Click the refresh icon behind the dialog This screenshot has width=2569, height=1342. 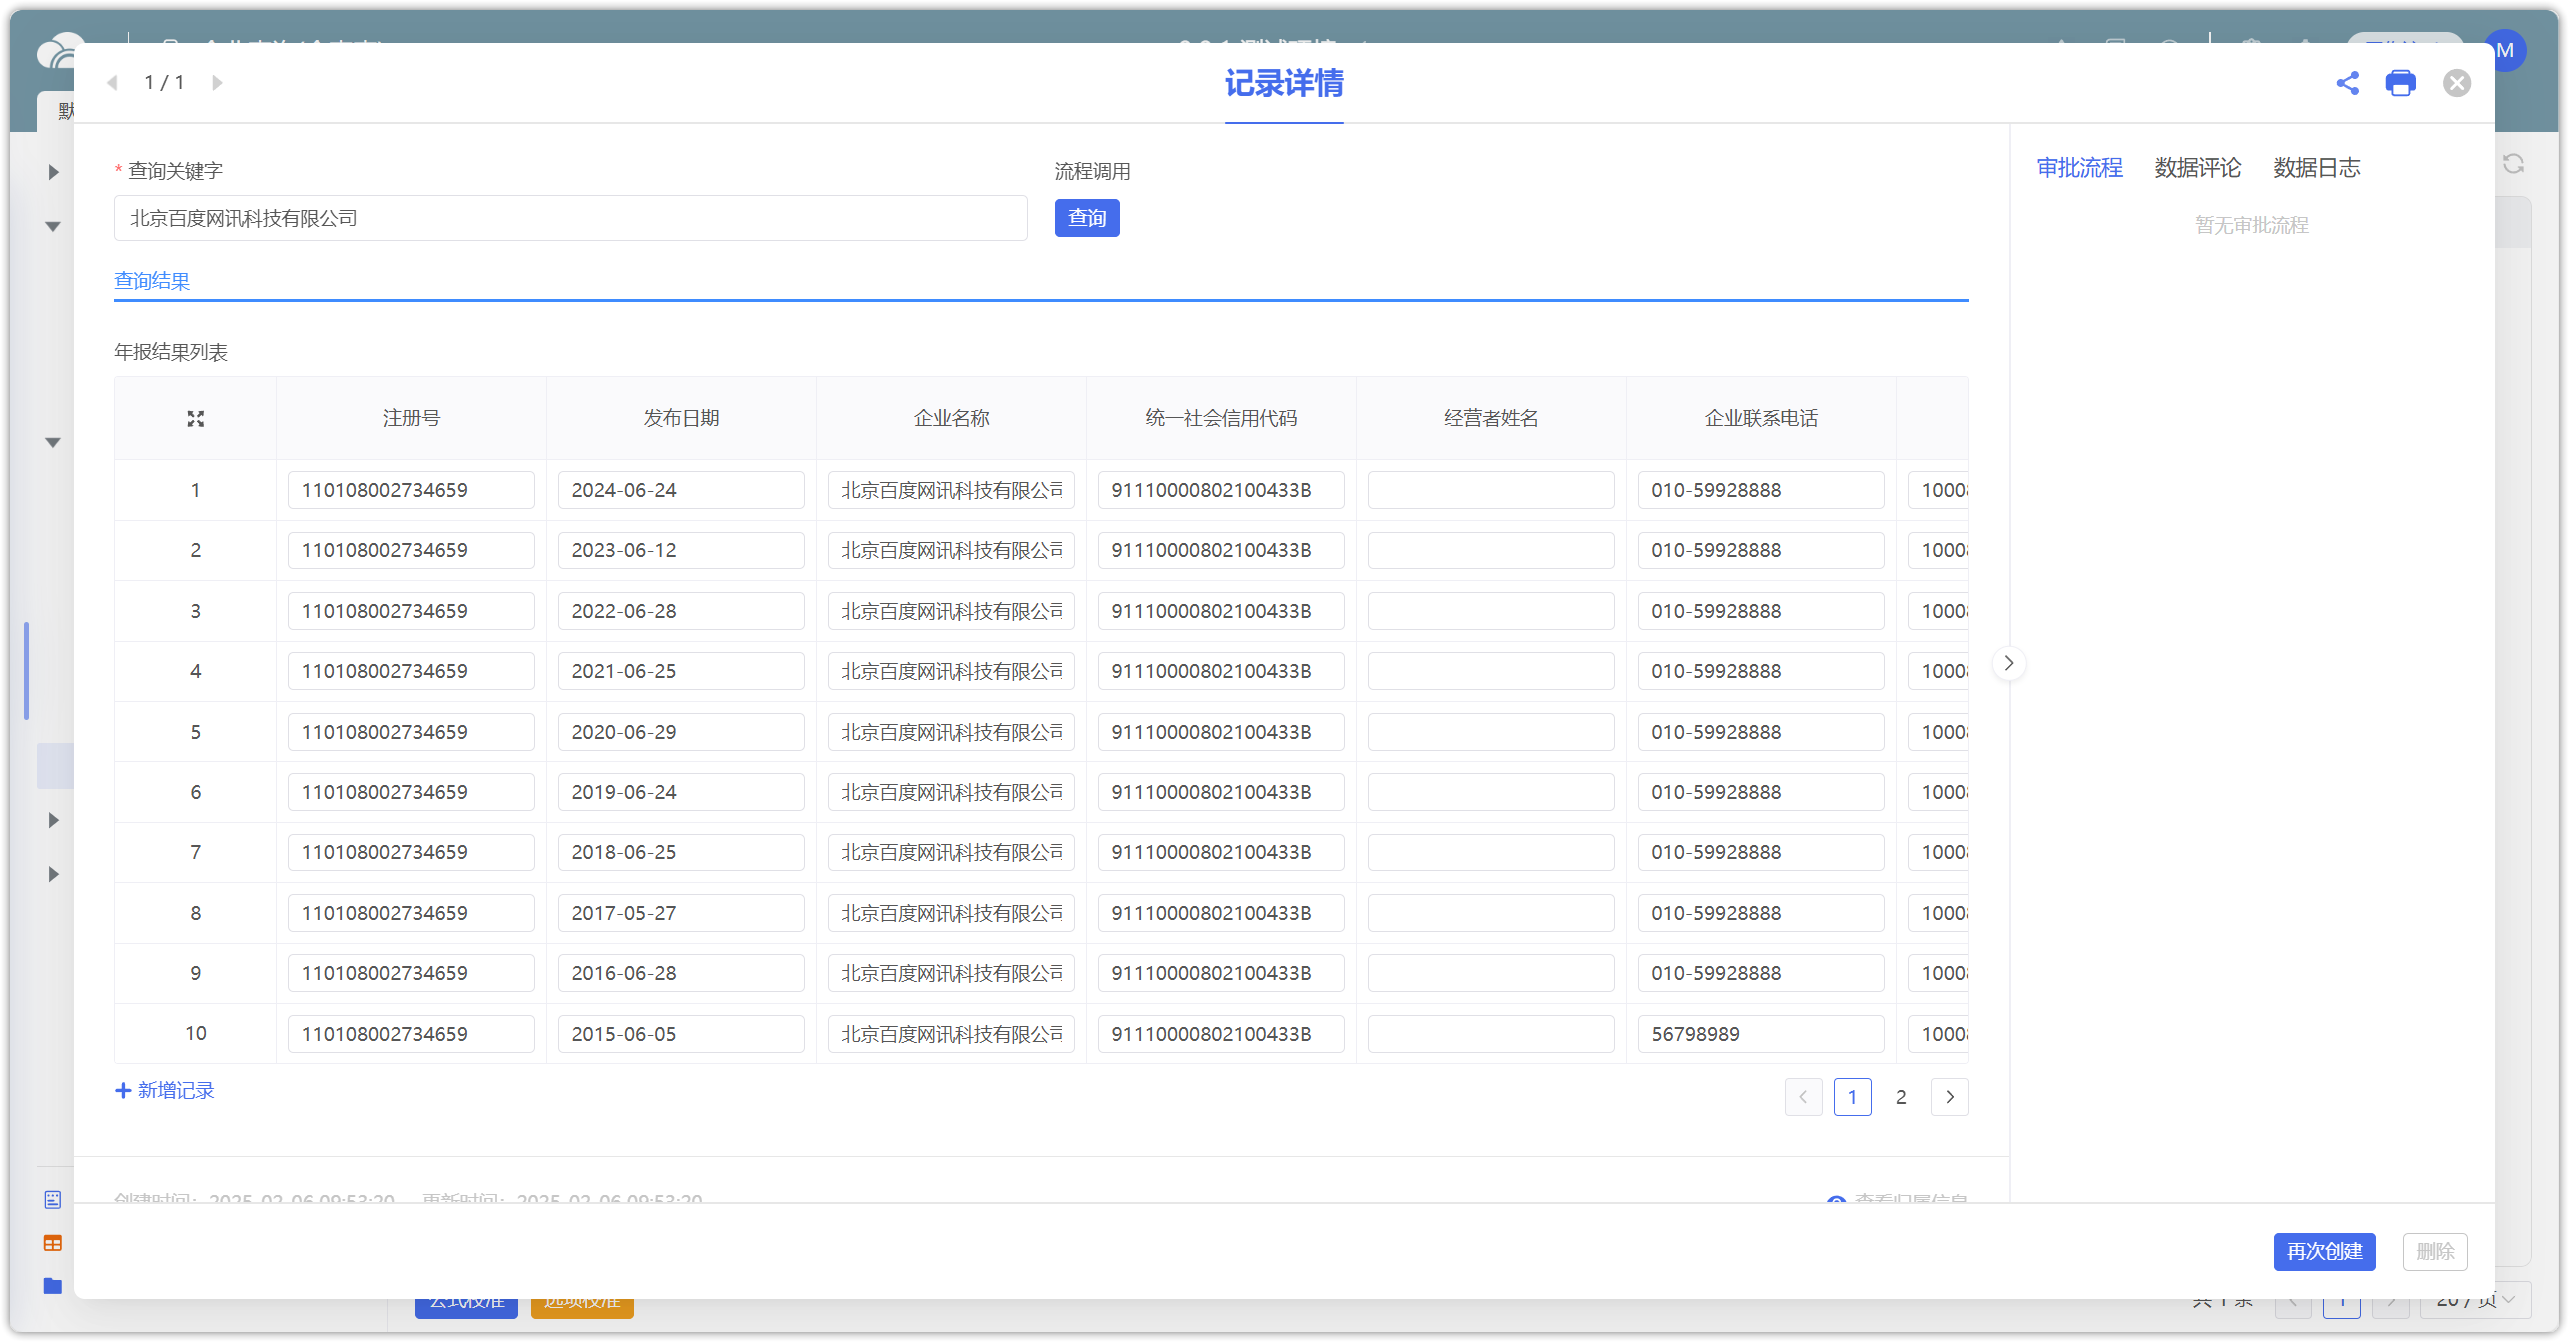pos(2513,164)
